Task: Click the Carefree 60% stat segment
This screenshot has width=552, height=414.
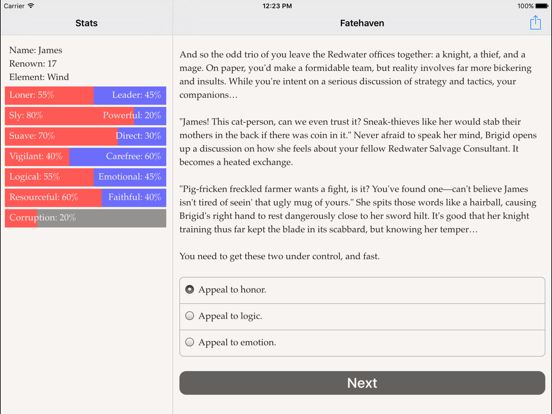Action: [118, 157]
